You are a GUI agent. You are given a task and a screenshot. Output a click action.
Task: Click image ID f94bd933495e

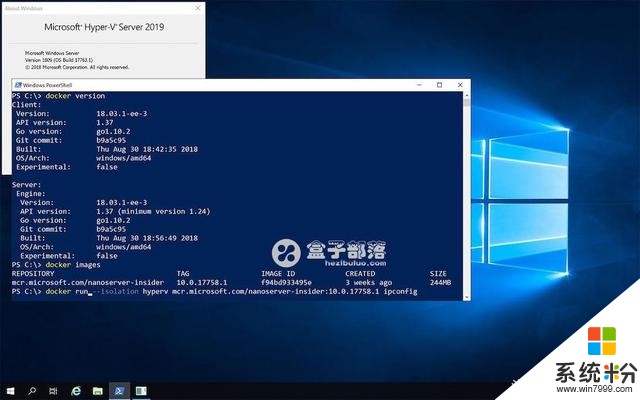coord(286,282)
